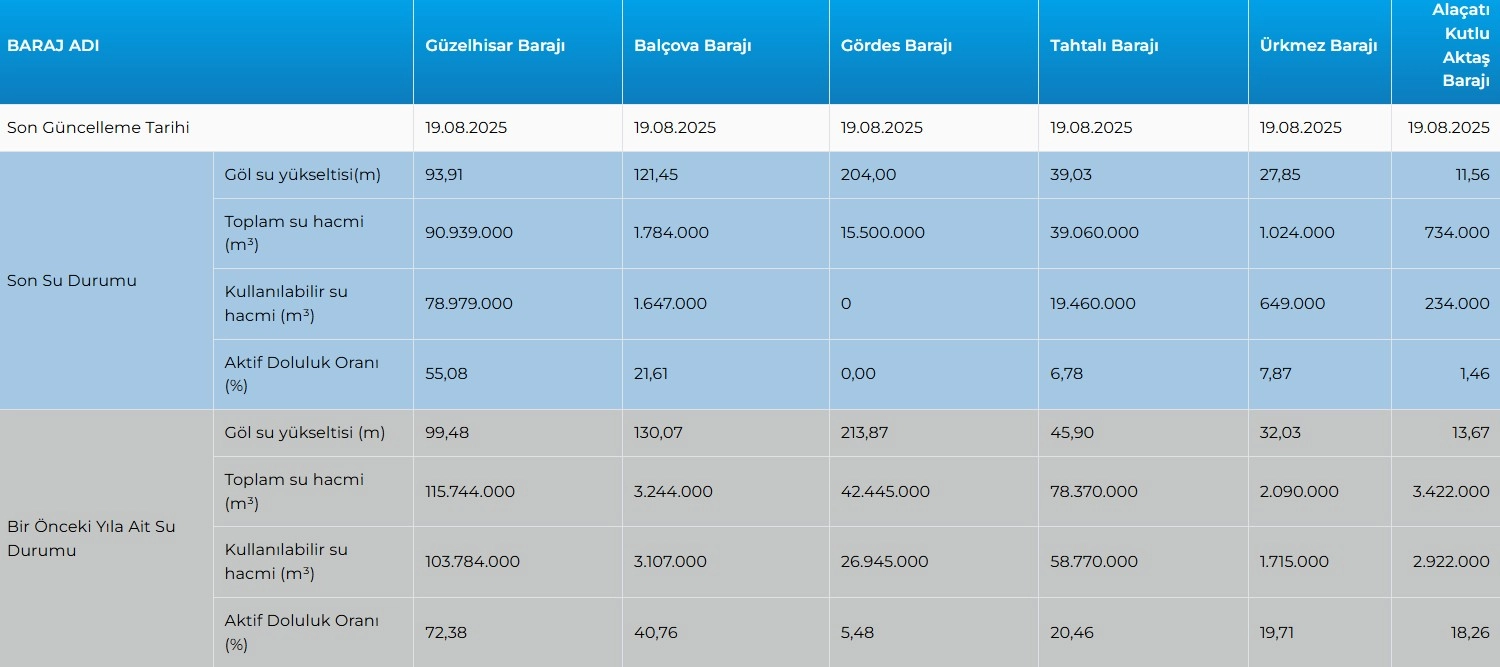Screen dimensions: 1500x667
Task: Click the Bir Önceki Yıla Ait Su Durumu label
Action: (91, 538)
